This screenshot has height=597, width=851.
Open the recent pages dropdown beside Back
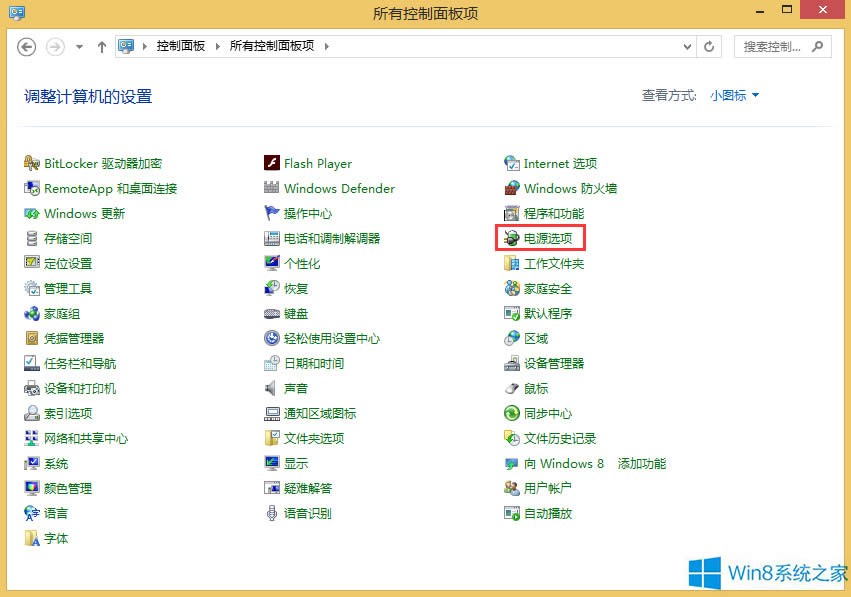[x=77, y=45]
